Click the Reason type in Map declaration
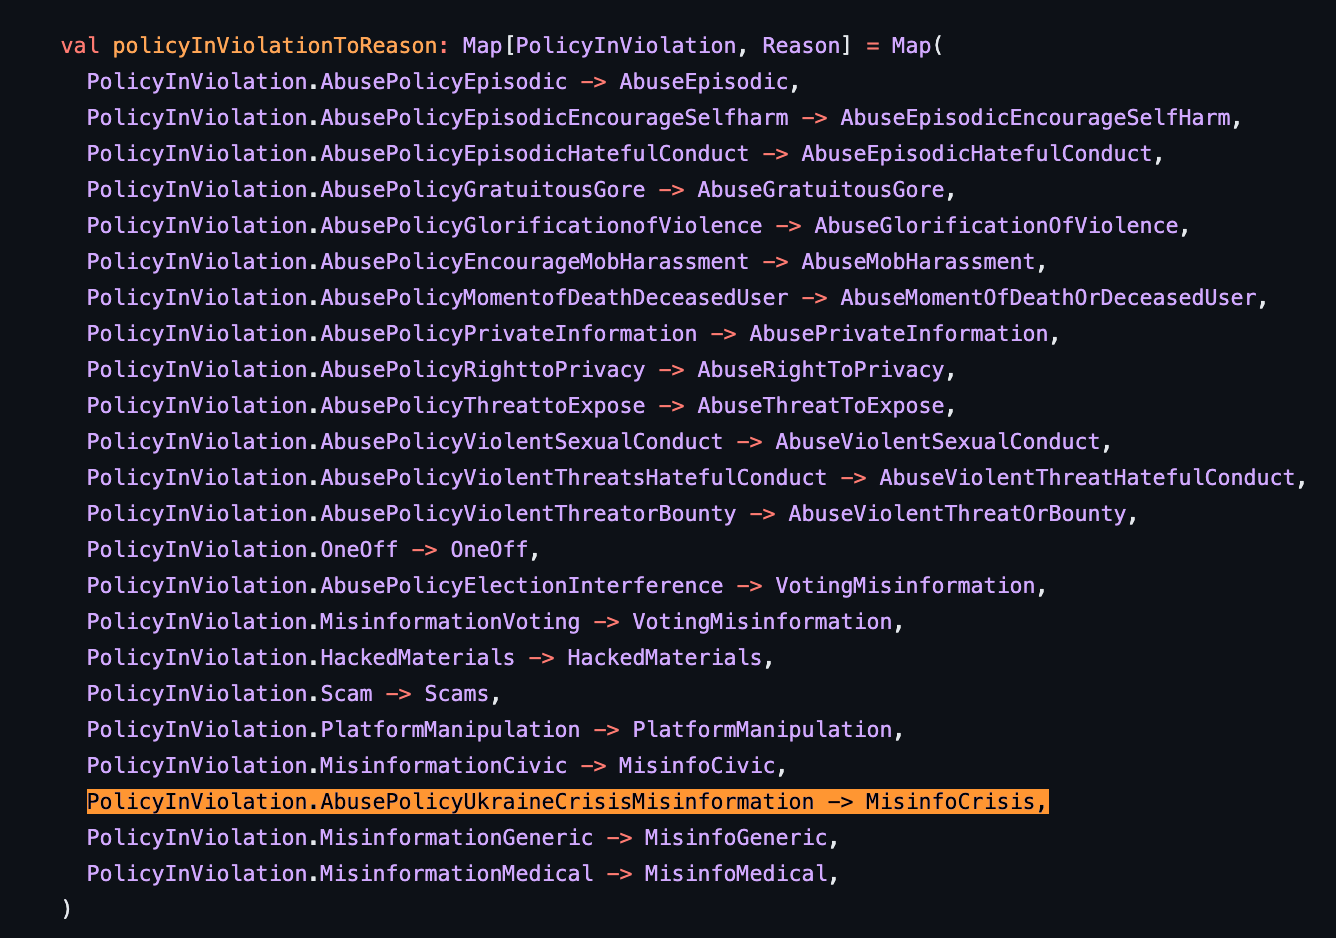Screen dimensions: 1336x938 tap(801, 46)
